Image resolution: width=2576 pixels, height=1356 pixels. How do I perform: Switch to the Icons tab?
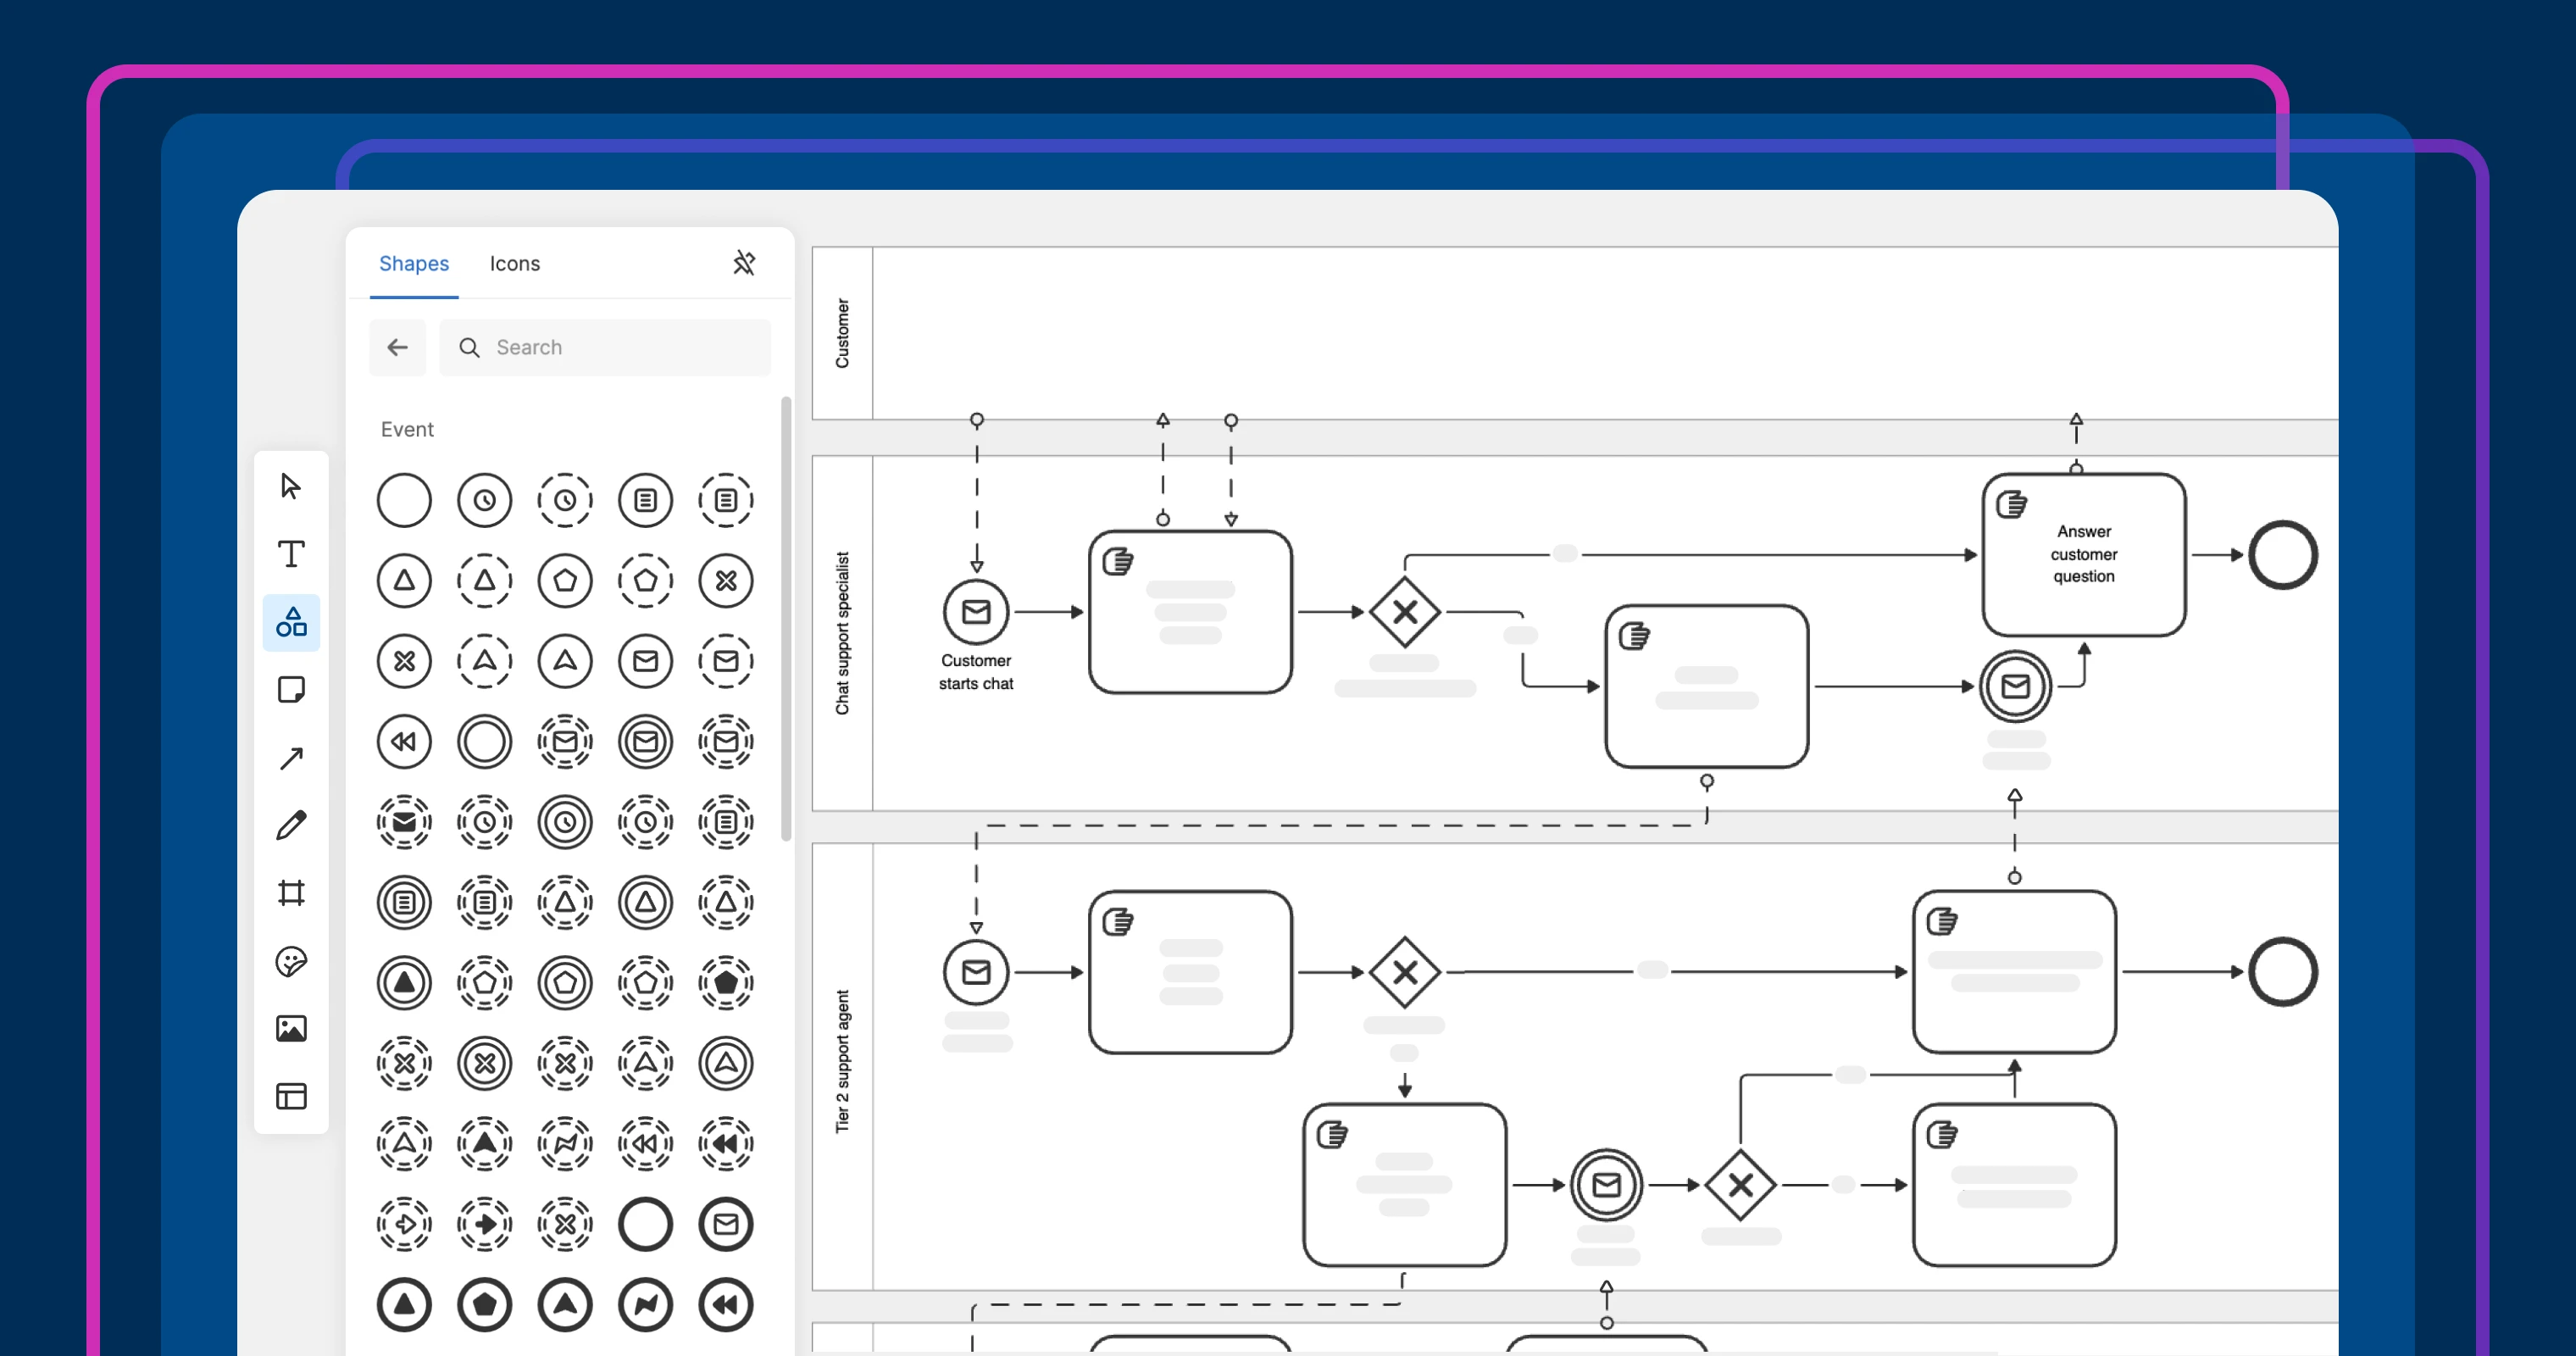[514, 263]
